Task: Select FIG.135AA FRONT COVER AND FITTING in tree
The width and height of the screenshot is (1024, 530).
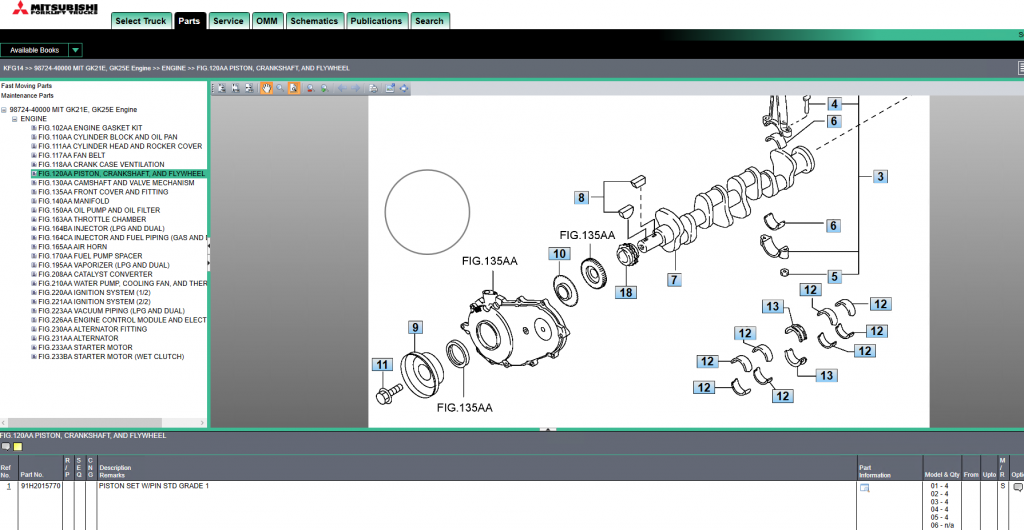Action: pos(103,192)
